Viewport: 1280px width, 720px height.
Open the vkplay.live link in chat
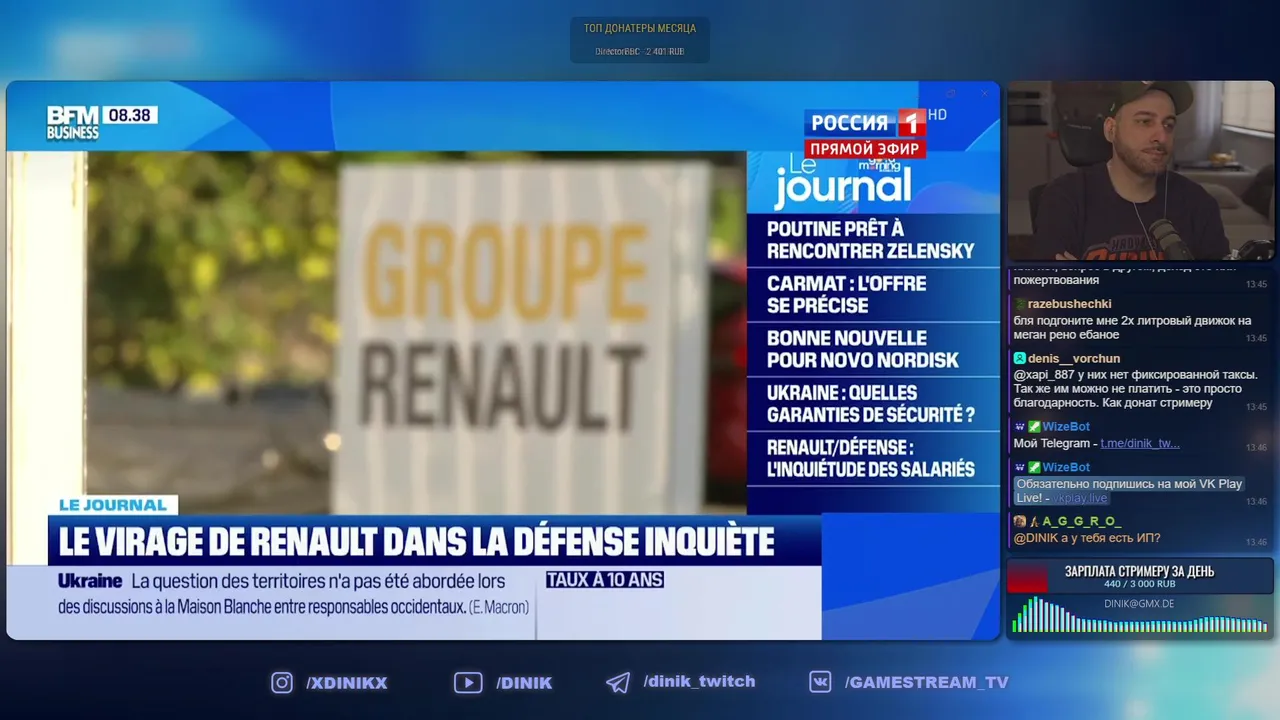click(1081, 498)
